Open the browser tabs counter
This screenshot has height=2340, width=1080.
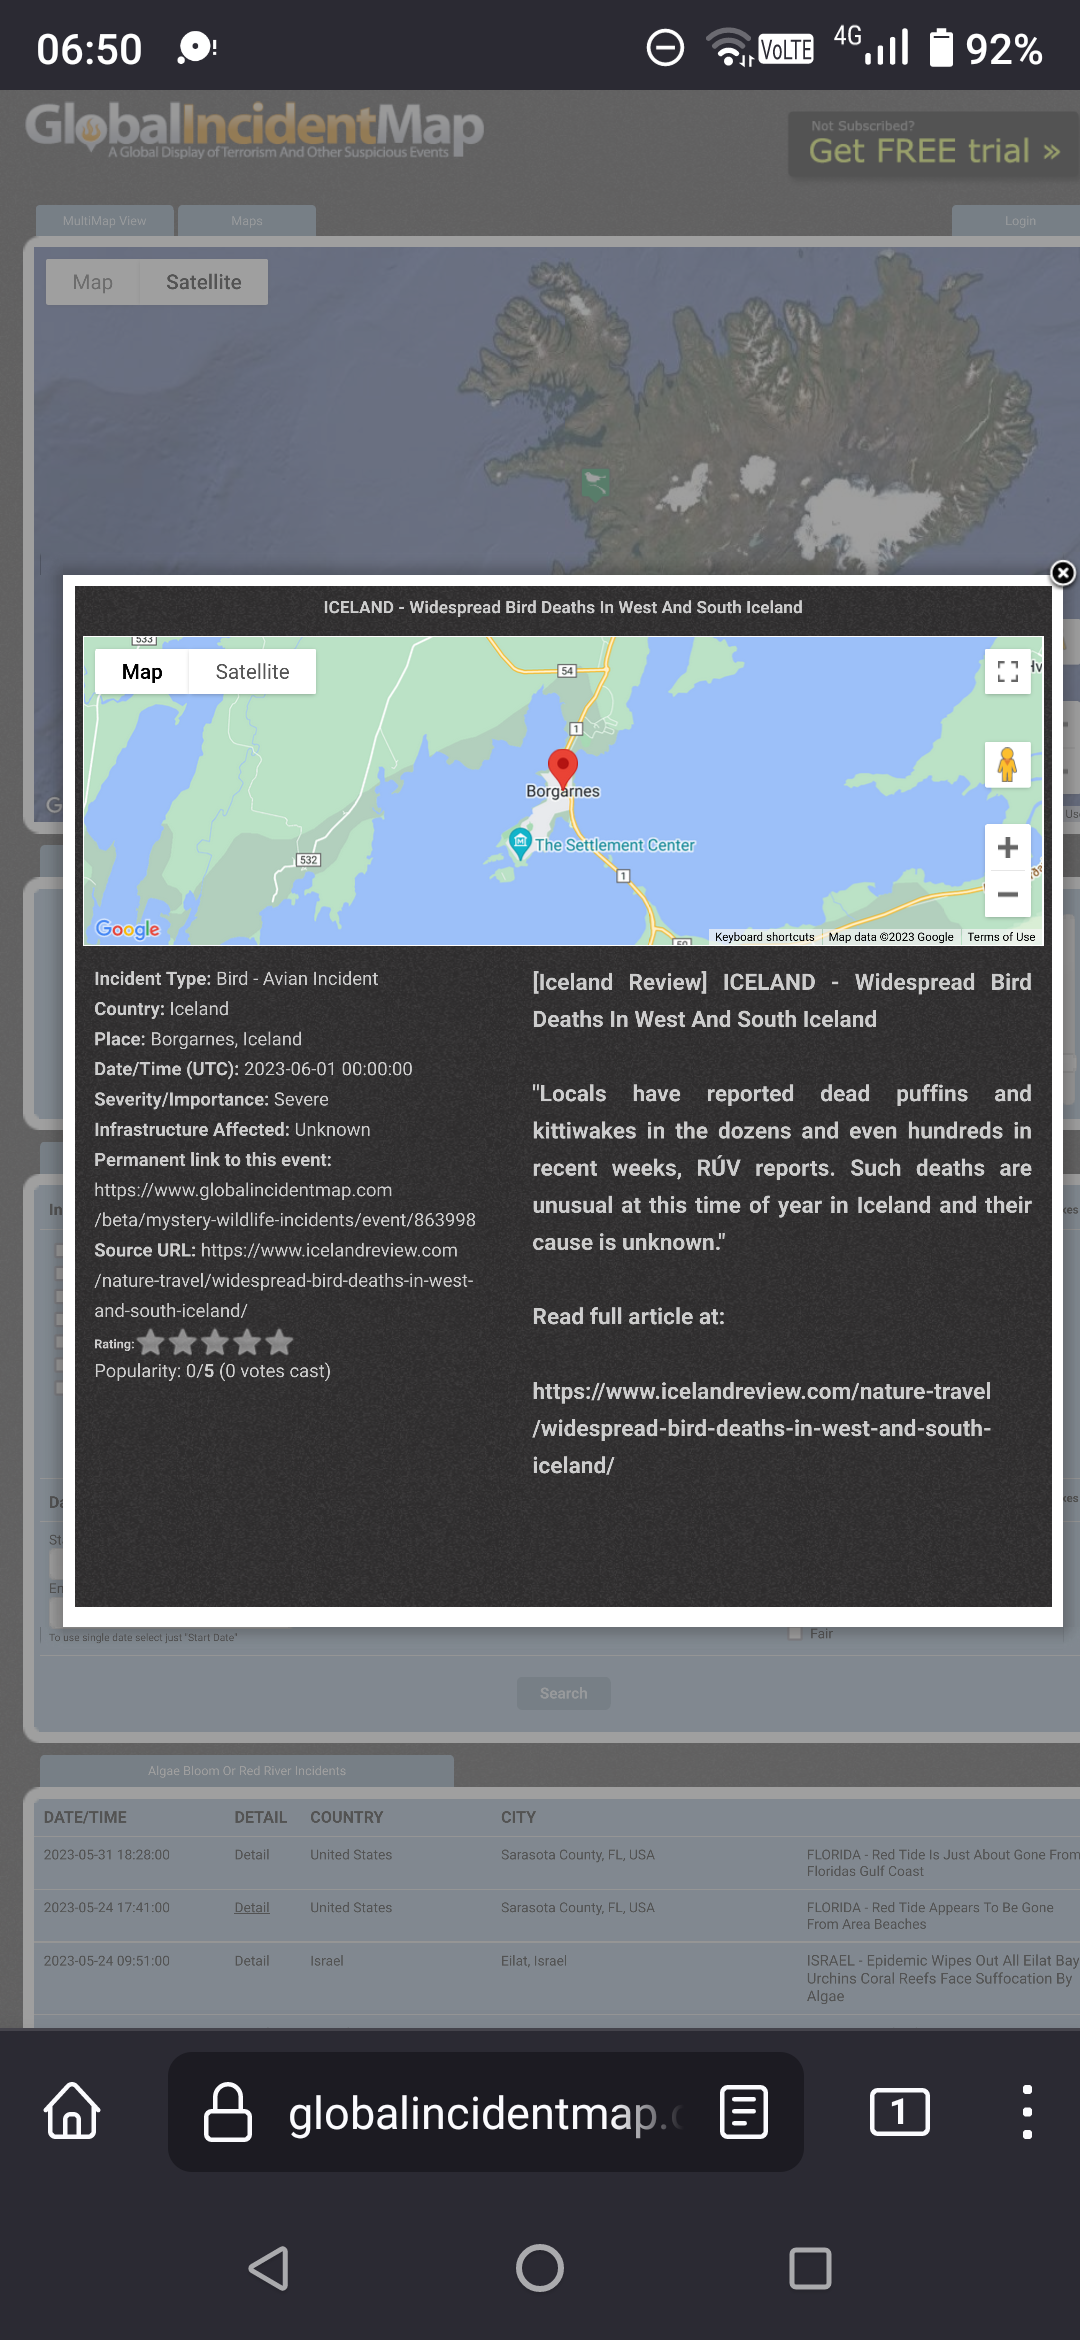pos(899,2112)
